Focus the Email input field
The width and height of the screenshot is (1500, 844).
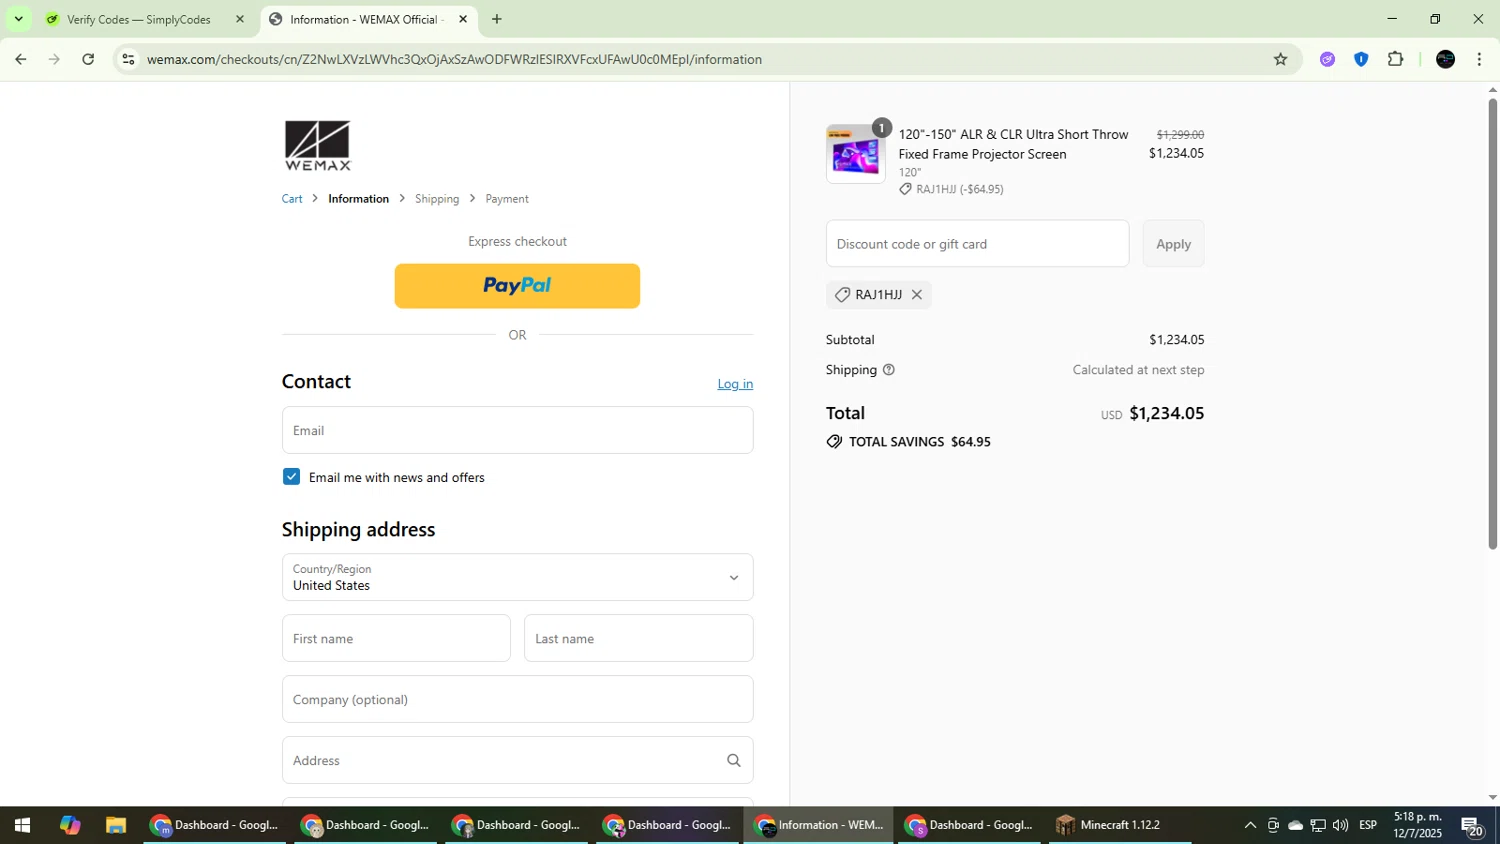coord(517,430)
